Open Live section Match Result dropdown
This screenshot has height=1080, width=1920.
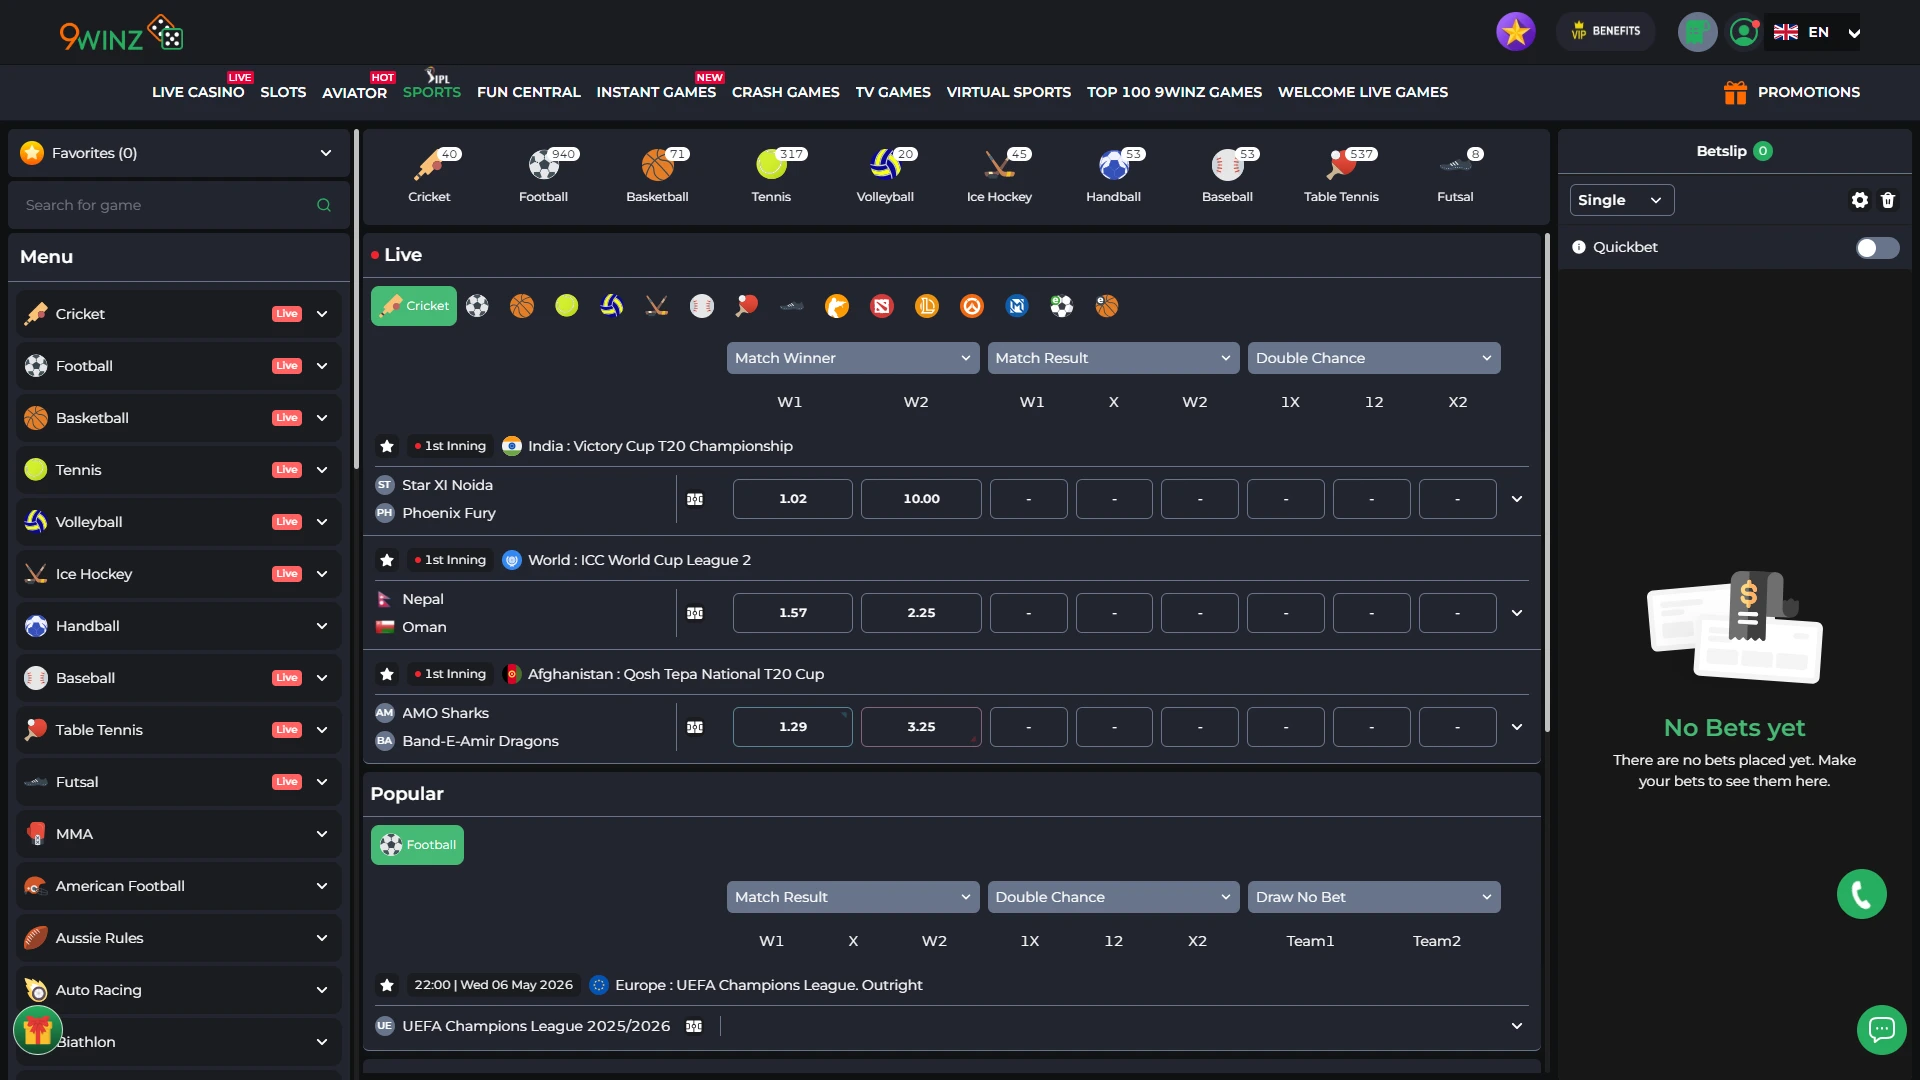click(1113, 358)
